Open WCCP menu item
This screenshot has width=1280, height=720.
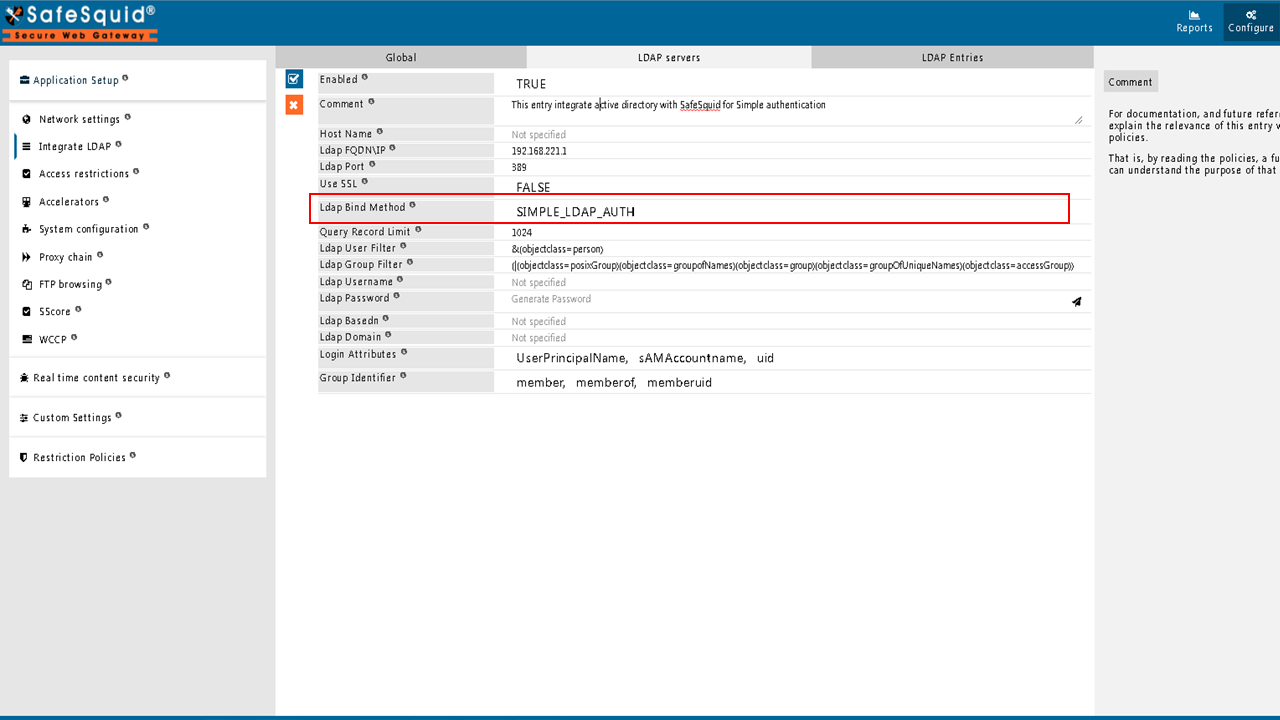tap(52, 340)
